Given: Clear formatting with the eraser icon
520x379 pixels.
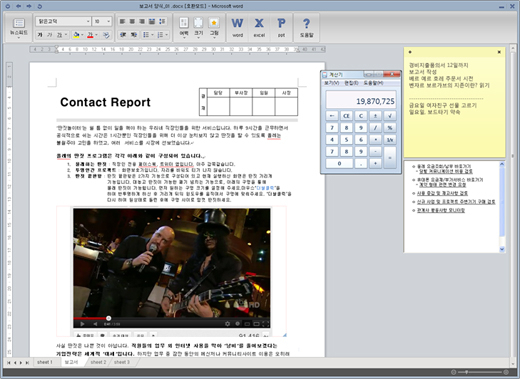Looking at the screenshot, I should pos(106,35).
